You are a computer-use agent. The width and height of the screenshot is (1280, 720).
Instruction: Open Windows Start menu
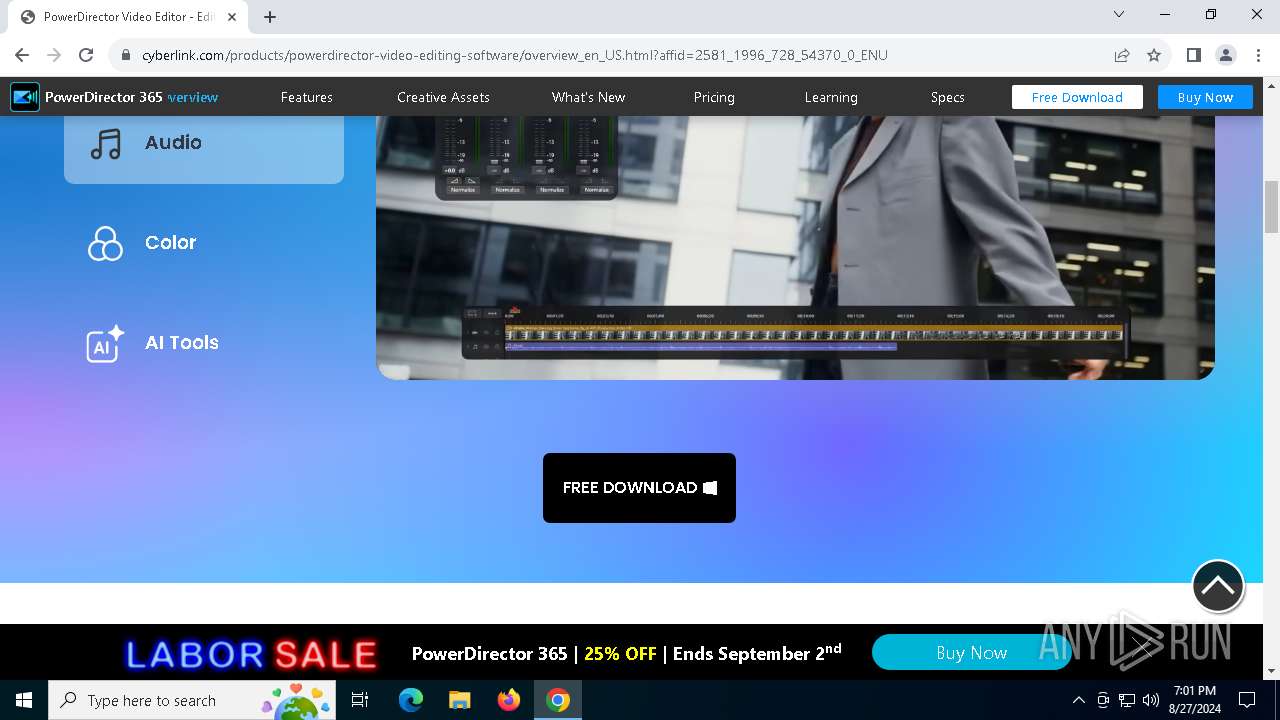[24, 700]
